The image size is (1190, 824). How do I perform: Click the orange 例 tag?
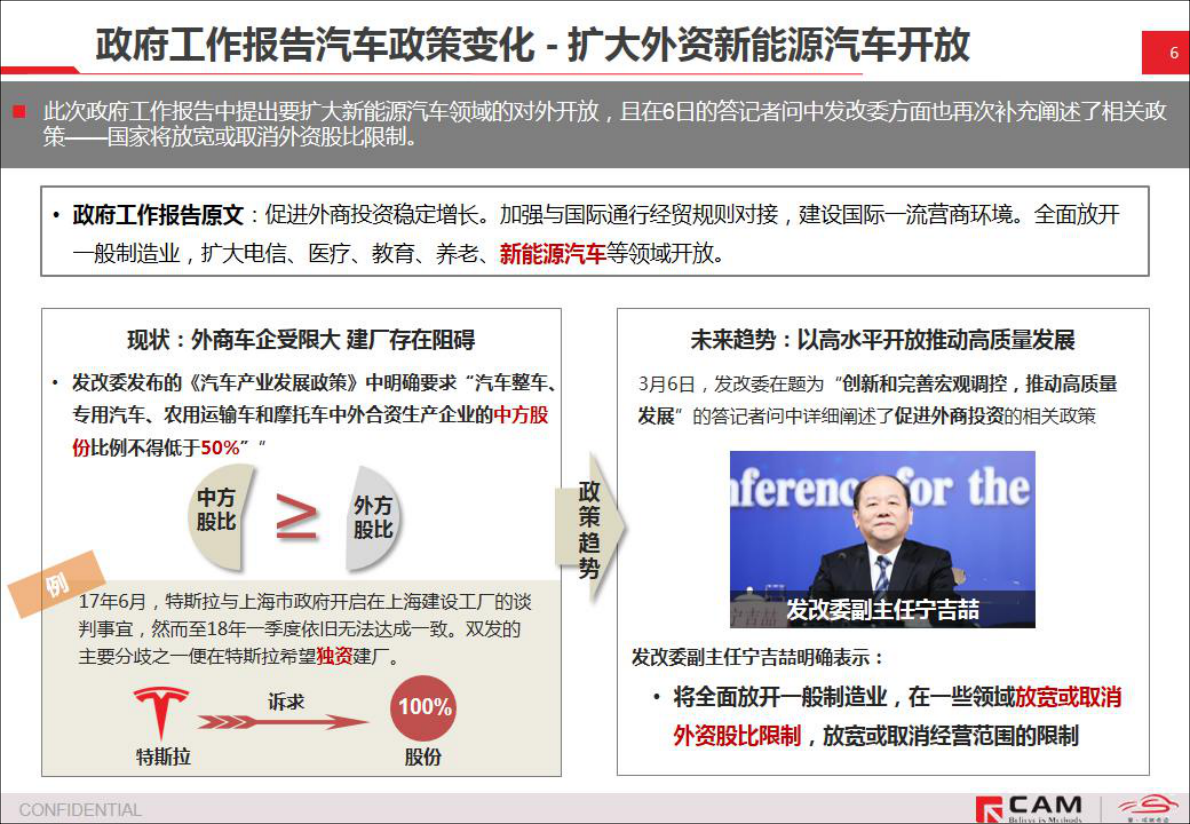[58, 584]
